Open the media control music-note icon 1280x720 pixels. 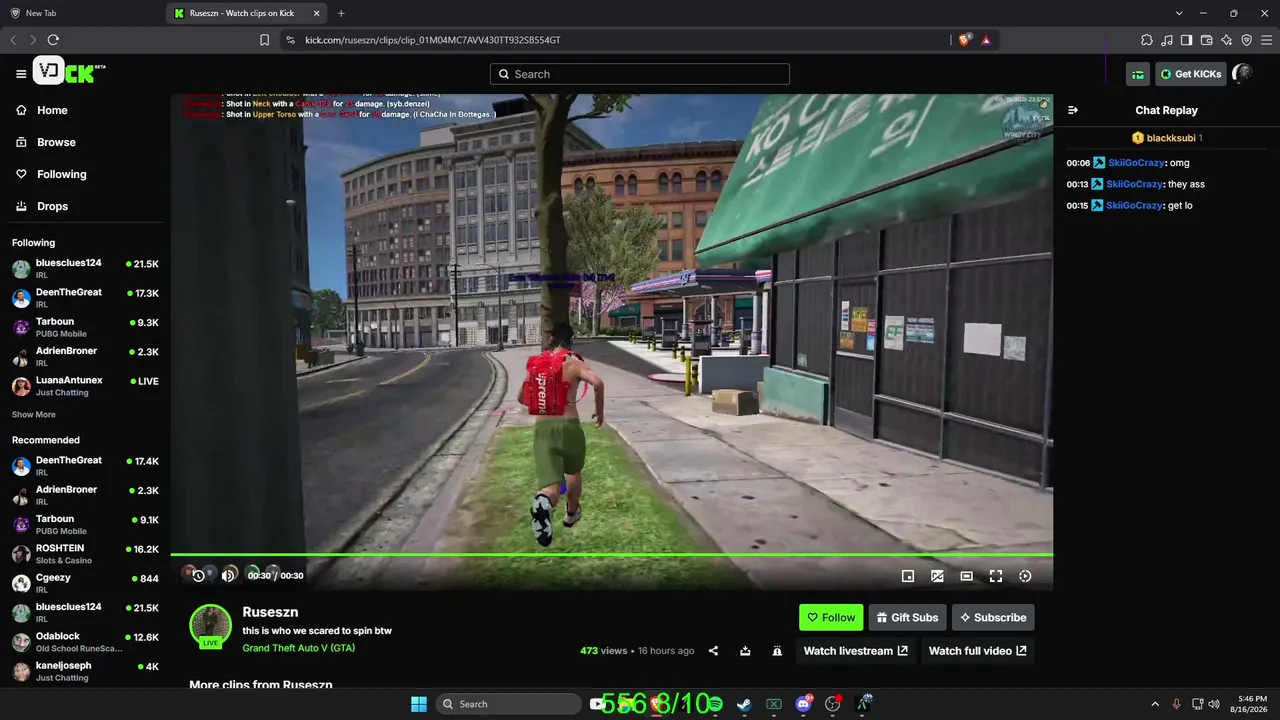click(x=1167, y=40)
